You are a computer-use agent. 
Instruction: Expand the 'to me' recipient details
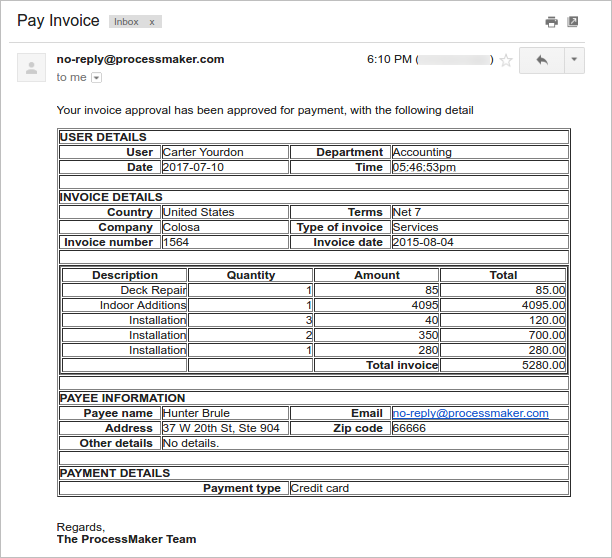click(x=96, y=78)
